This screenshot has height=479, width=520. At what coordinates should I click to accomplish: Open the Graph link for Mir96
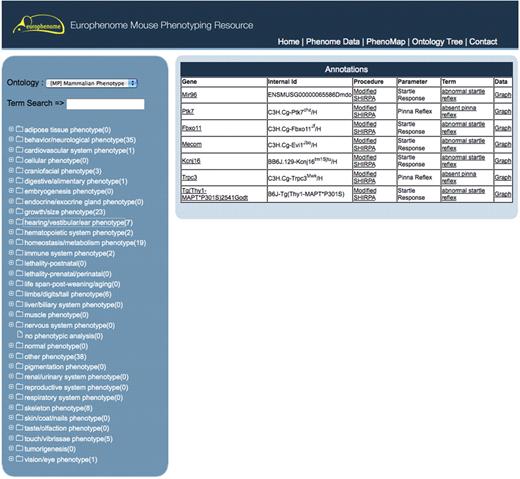[503, 95]
